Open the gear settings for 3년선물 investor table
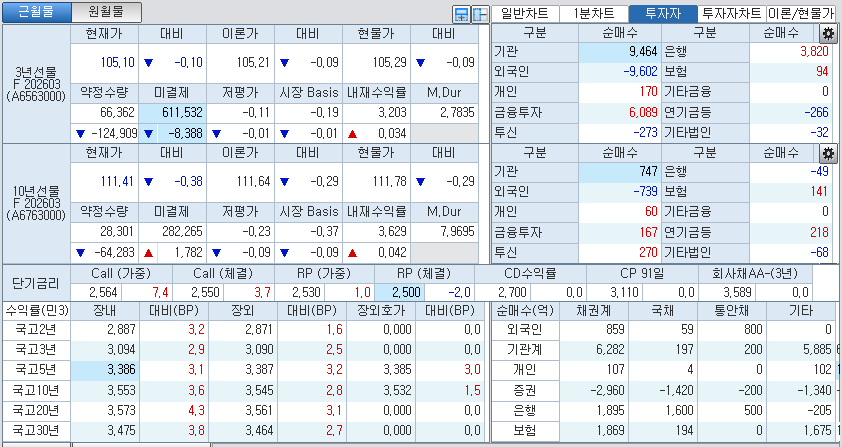 [x=828, y=34]
